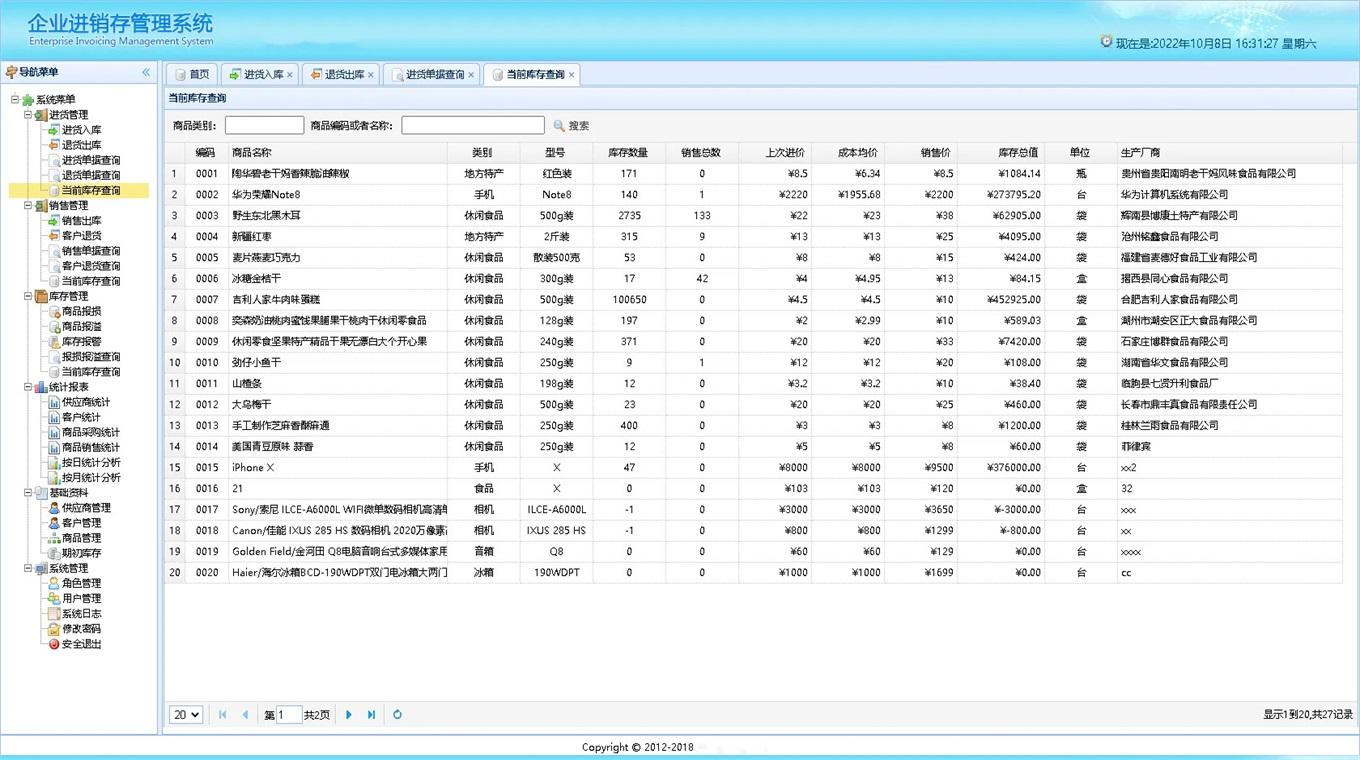Collapse the 库存管理 tree node

click(28, 296)
